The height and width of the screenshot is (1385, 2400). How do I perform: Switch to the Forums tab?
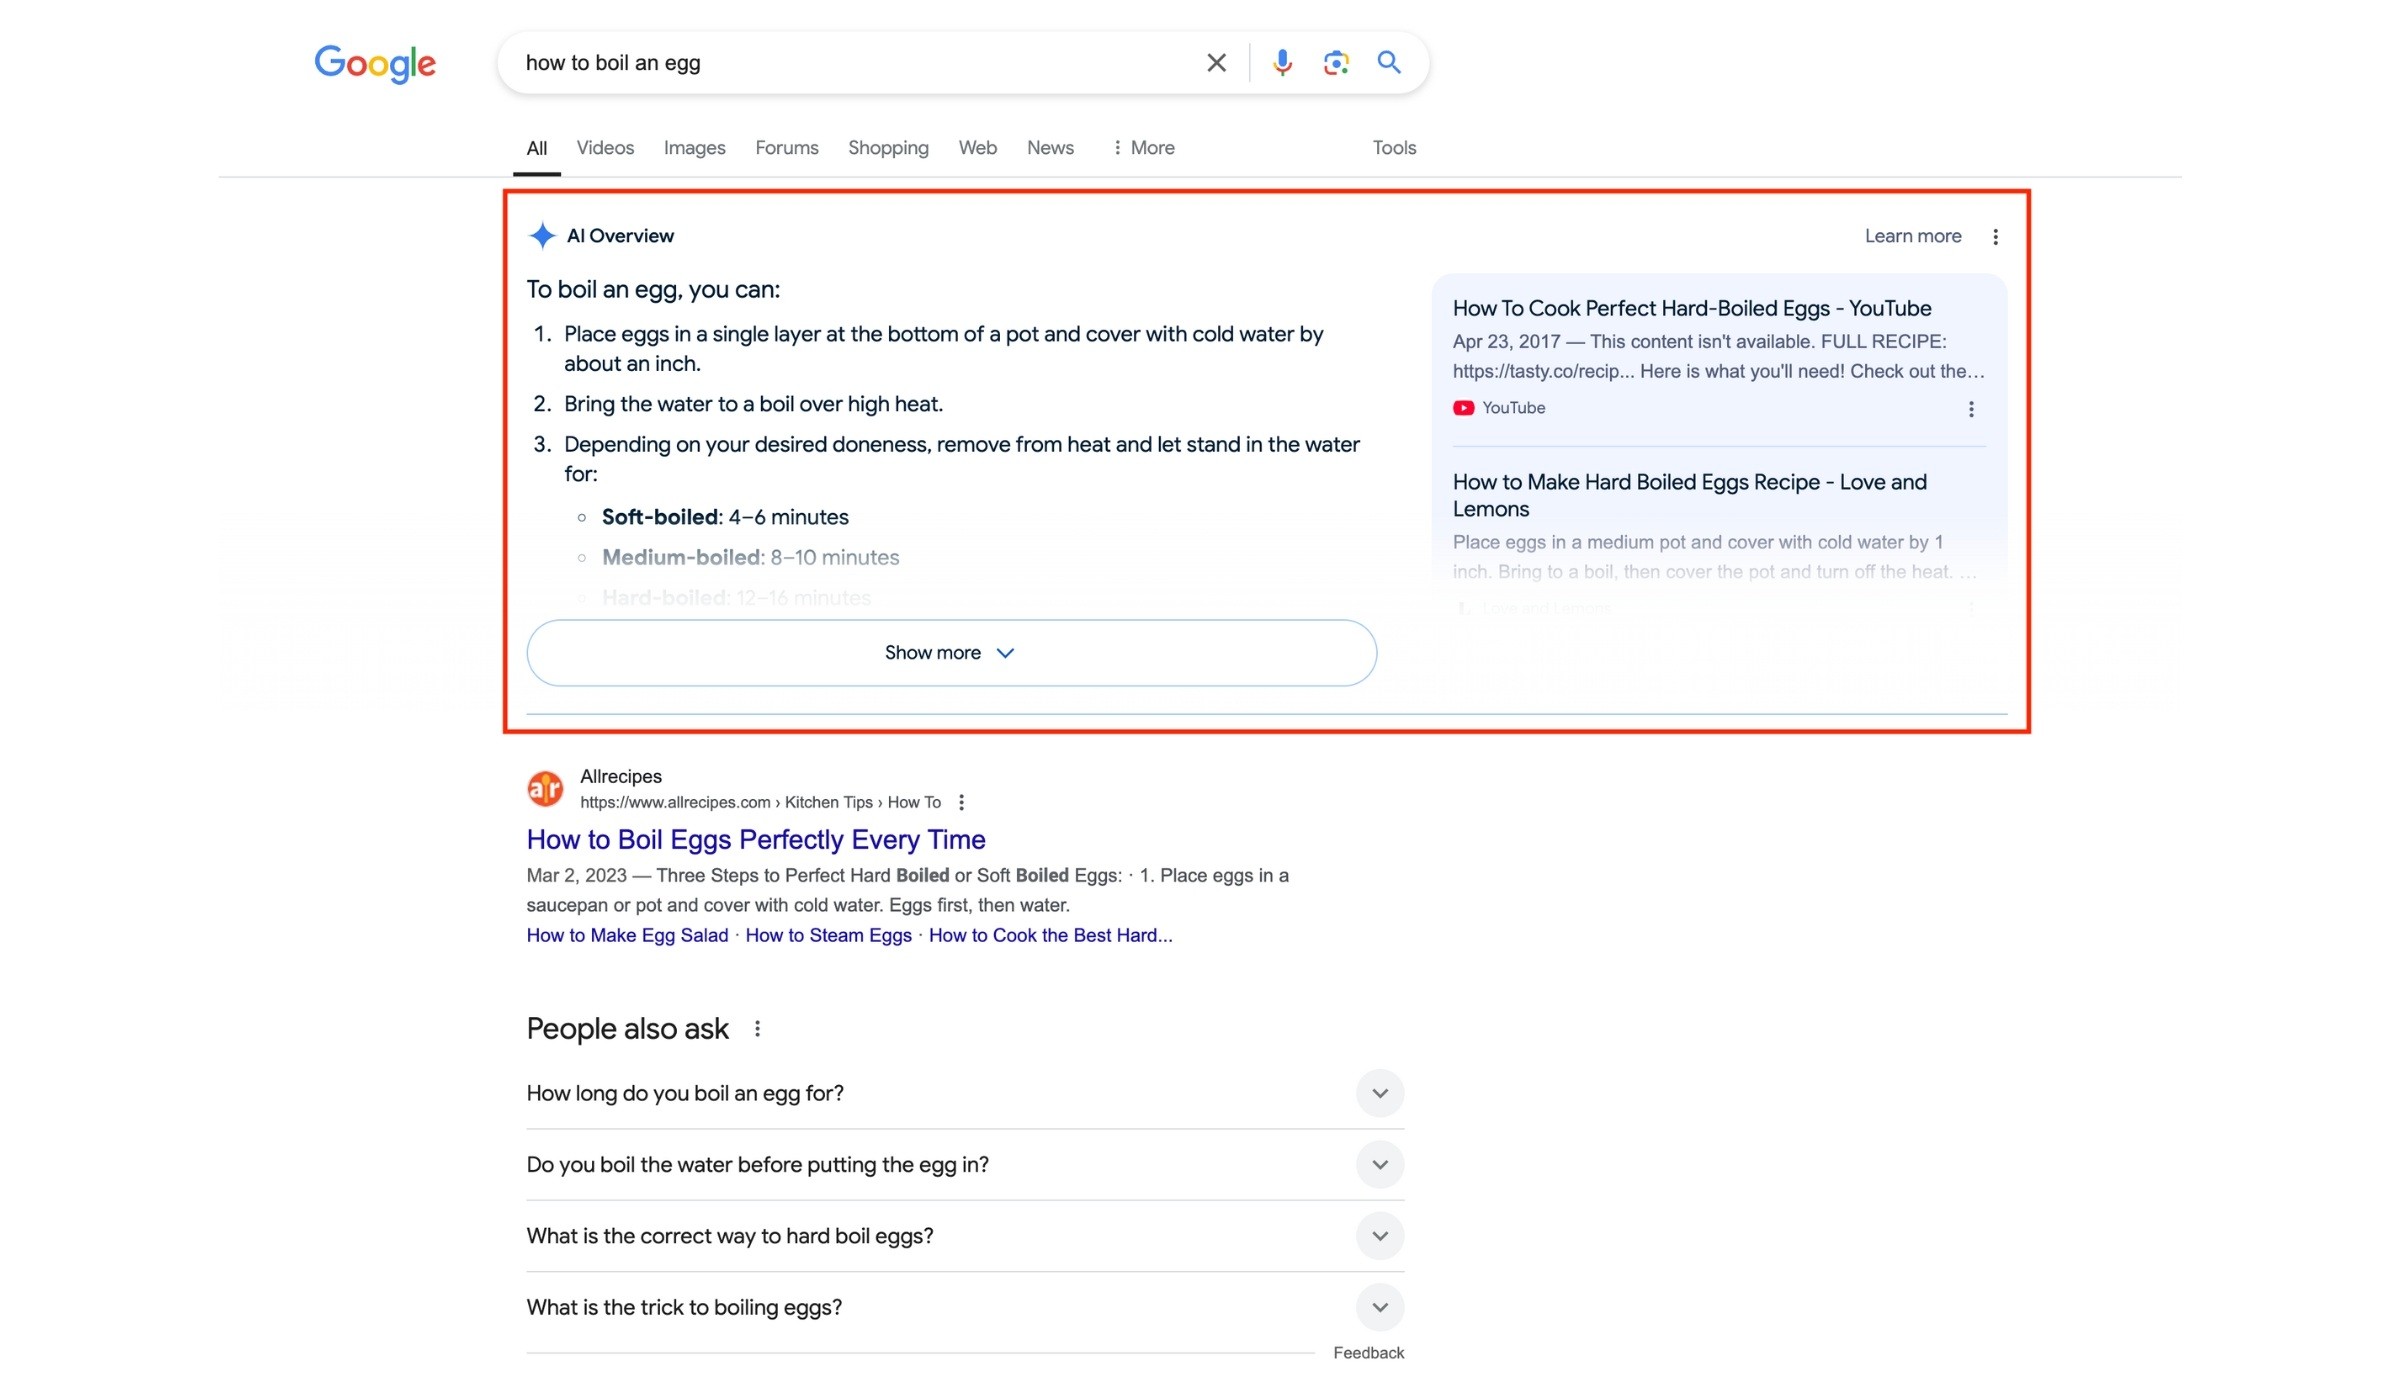[786, 148]
